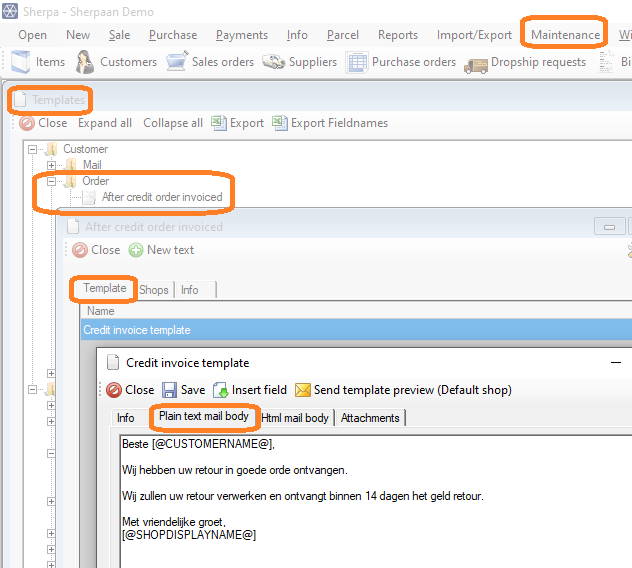Viewport: 632px width, 568px height.
Task: Open the Dropship requests van icon
Action: 476,66
